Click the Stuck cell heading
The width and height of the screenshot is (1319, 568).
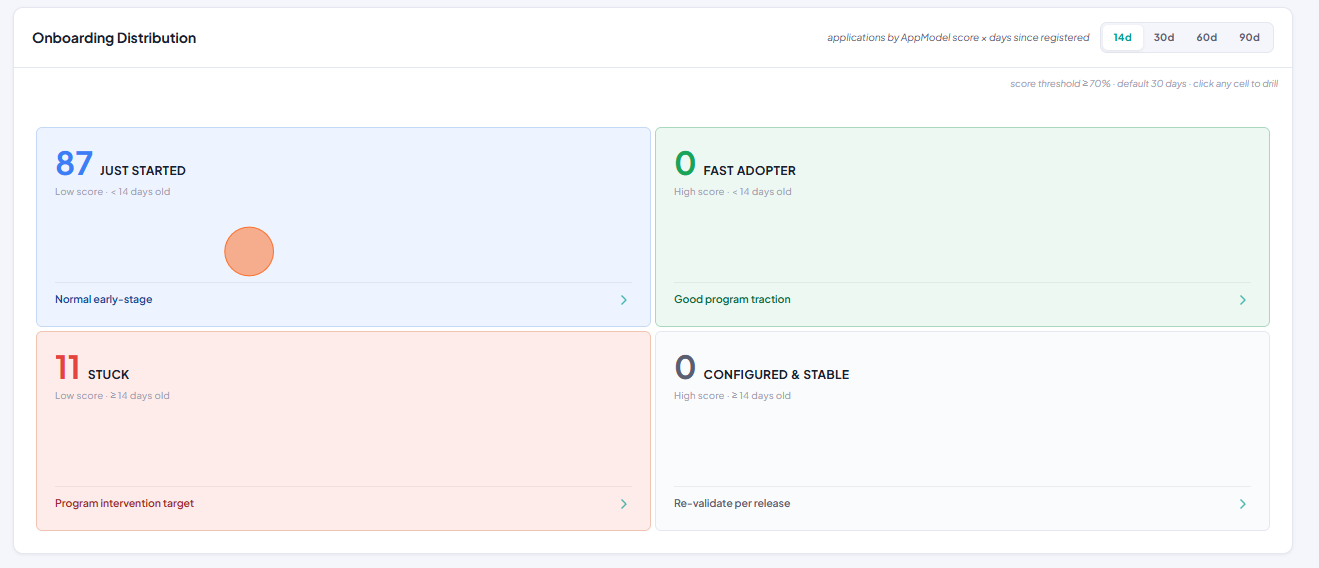point(109,375)
